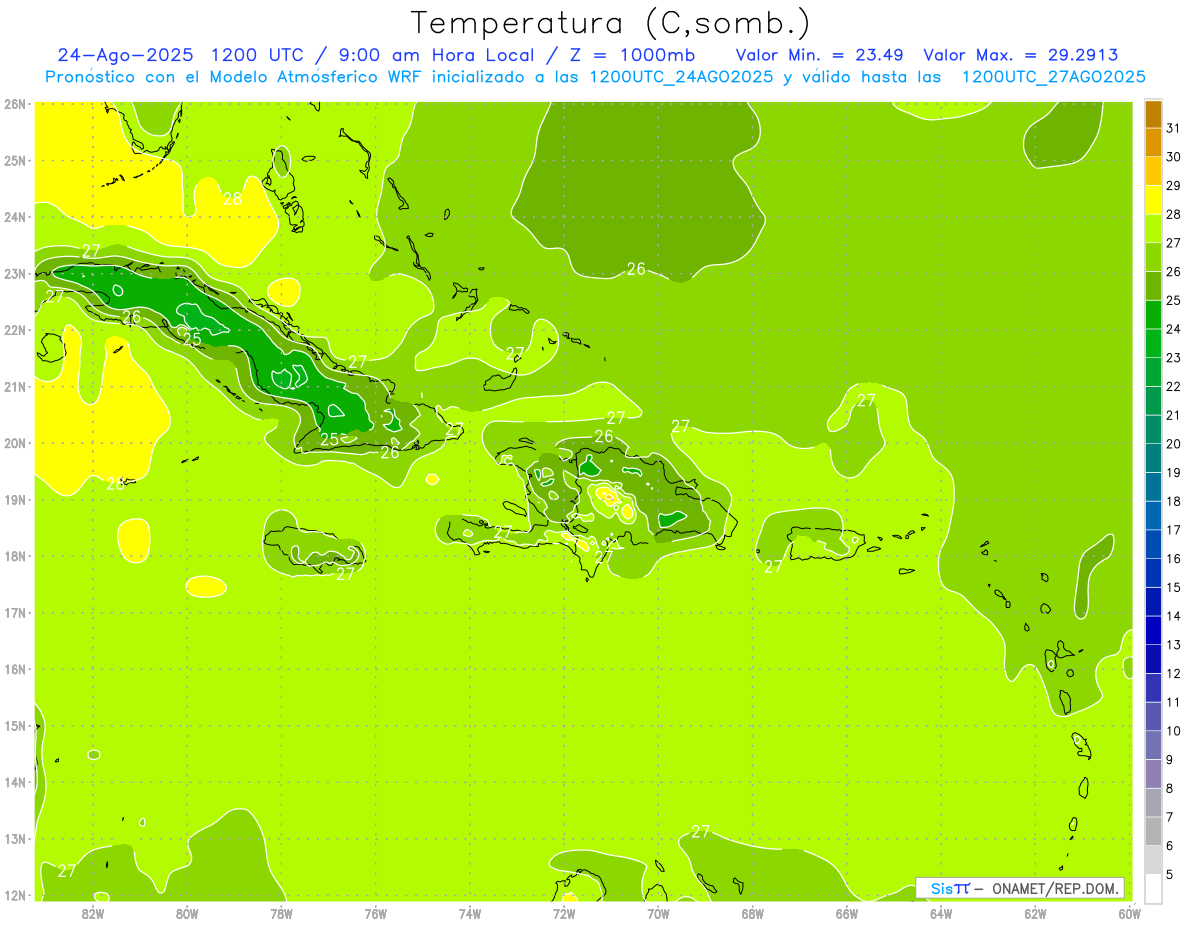
Task: Click the '12N' latitude axis label
Action: [15, 895]
